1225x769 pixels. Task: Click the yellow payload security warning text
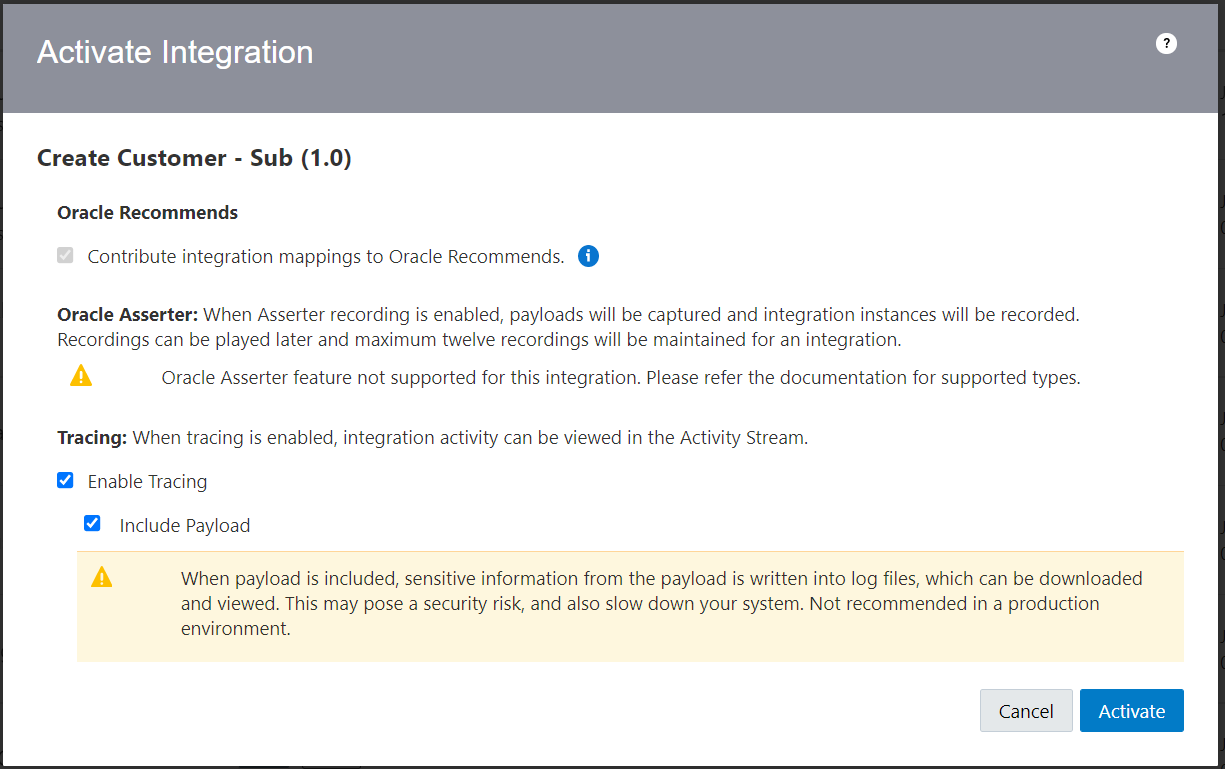click(661, 604)
